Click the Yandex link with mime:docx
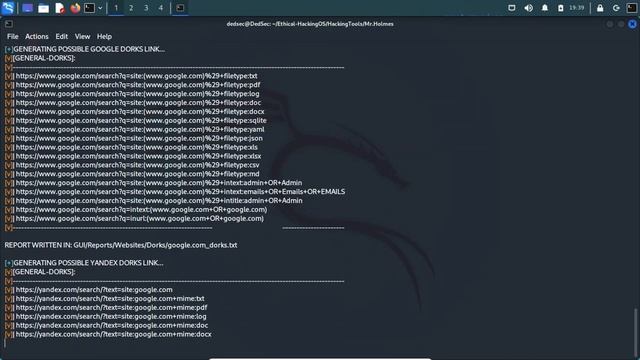Screen dimensions: 640x360 pos(113,334)
